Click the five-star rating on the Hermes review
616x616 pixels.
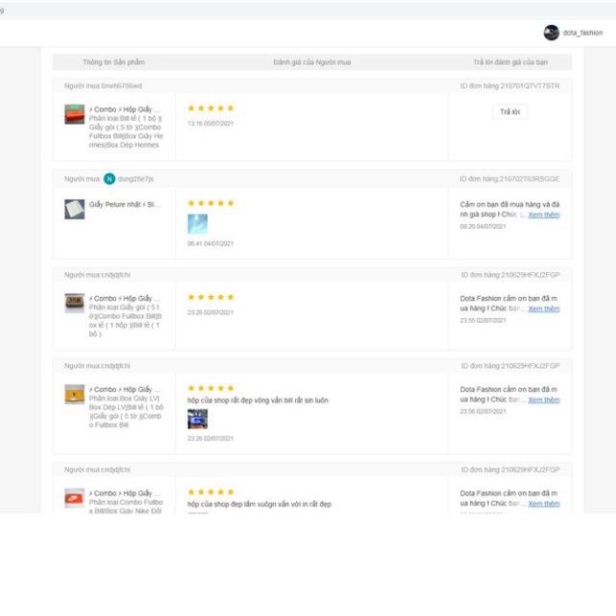click(210, 108)
